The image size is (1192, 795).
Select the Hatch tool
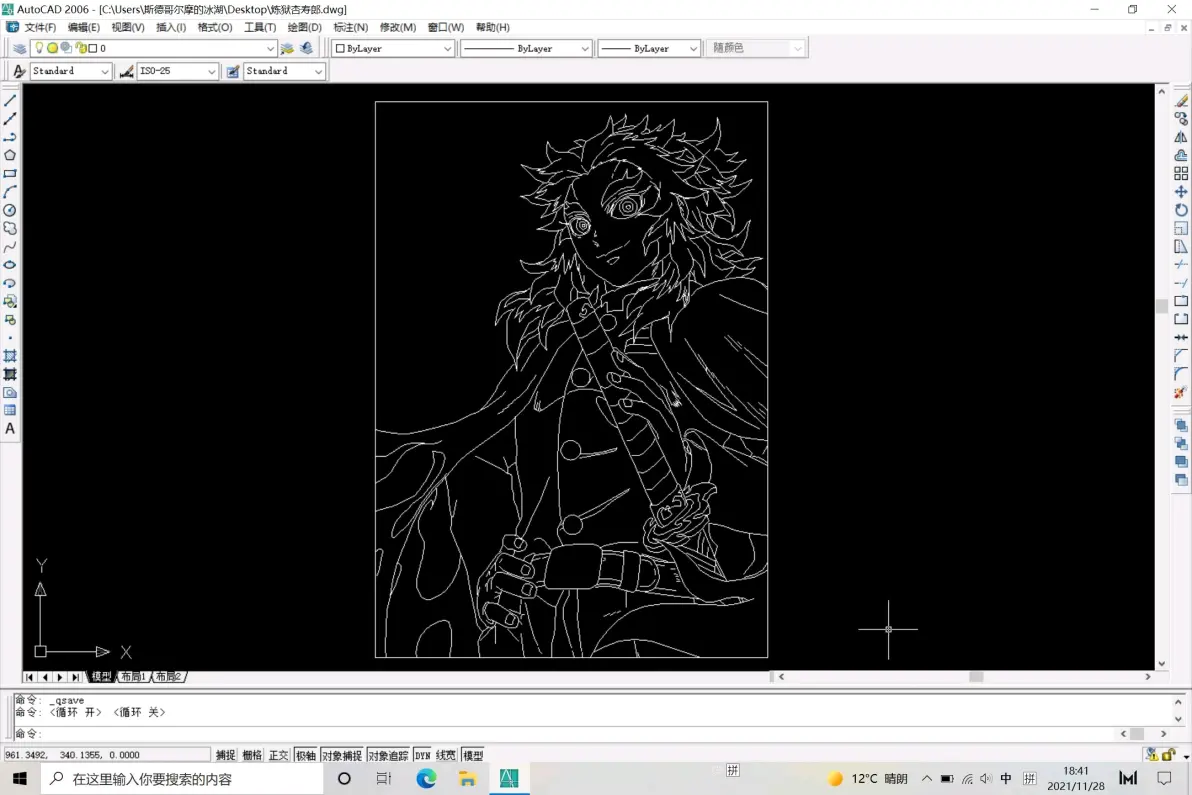pyautogui.click(x=10, y=356)
